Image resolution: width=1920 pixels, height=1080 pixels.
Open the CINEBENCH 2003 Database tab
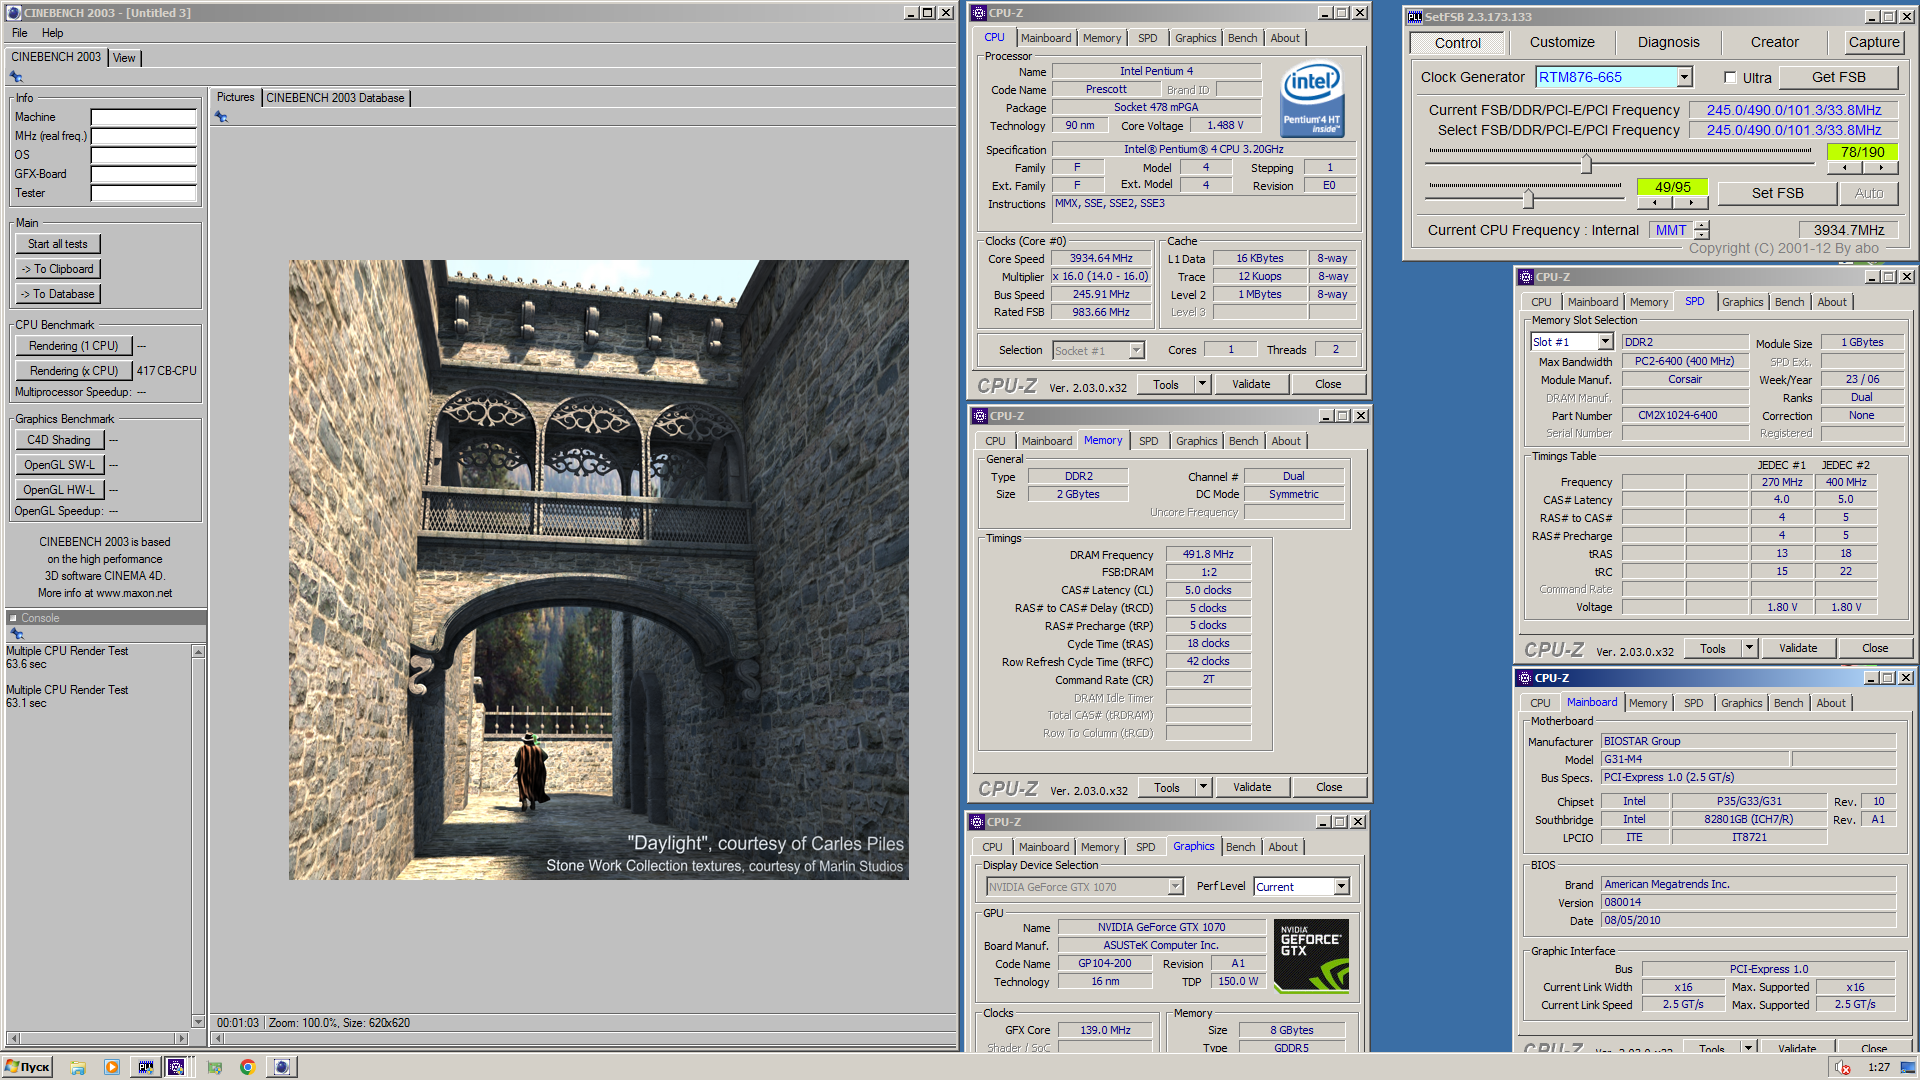pos(335,98)
